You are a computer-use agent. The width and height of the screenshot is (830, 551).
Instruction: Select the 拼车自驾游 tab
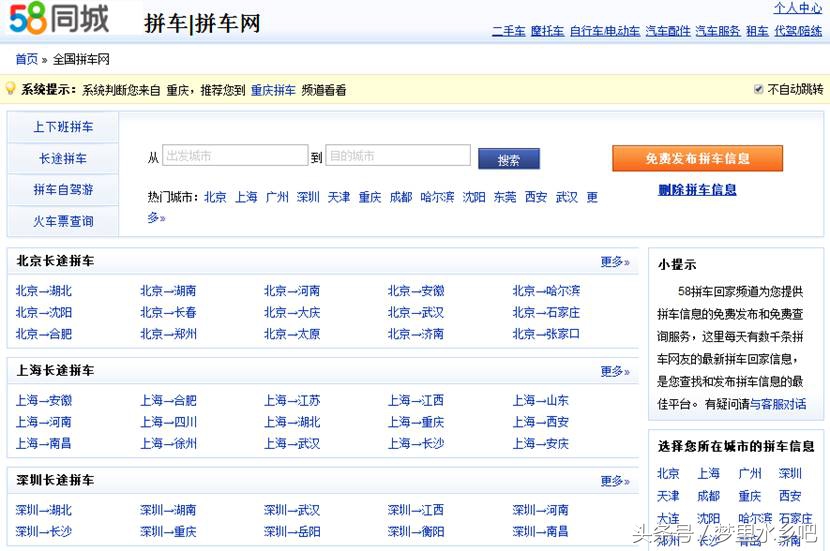(x=63, y=189)
